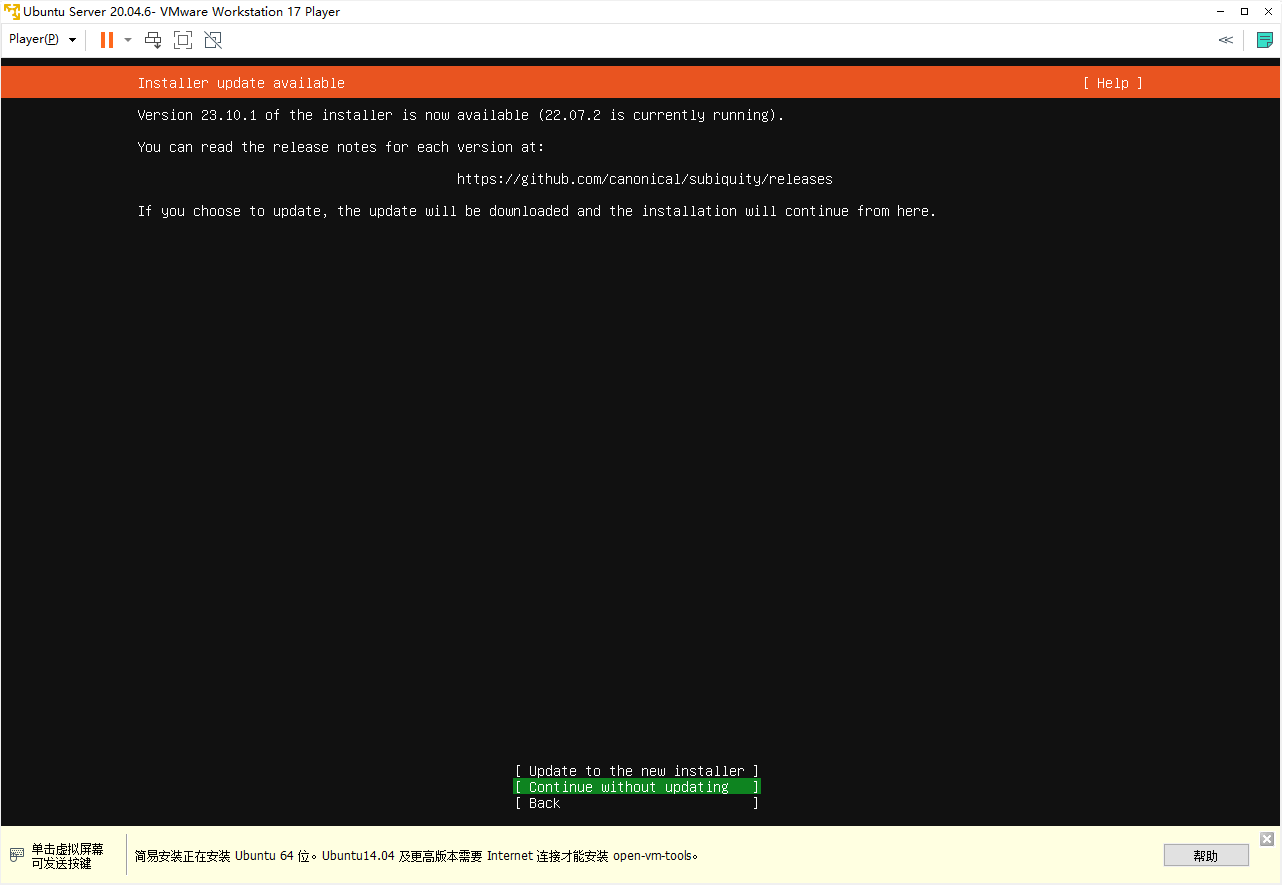The height and width of the screenshot is (885, 1282).
Task: Click the orange pause virtual machine icon
Action: tap(107, 40)
